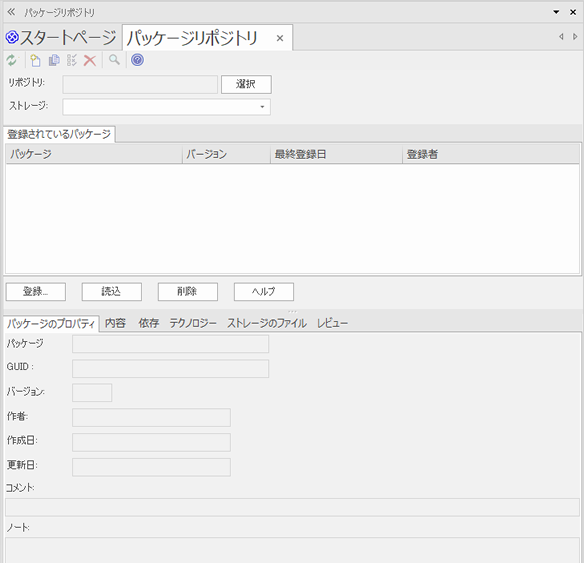This screenshot has height=563, width=584.
Task: Close the パッケージリポジトリ tab
Action: (280, 38)
